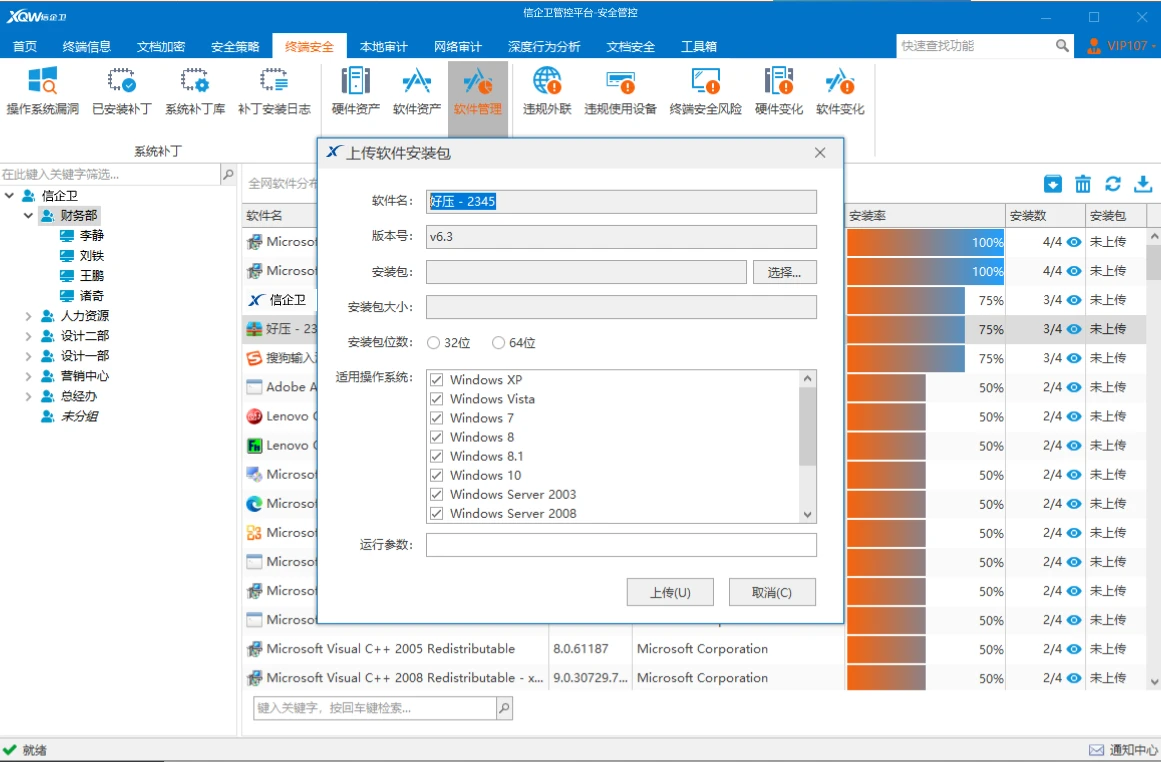
Task: Uncheck Windows XP checkbox
Action: pyautogui.click(x=437, y=380)
